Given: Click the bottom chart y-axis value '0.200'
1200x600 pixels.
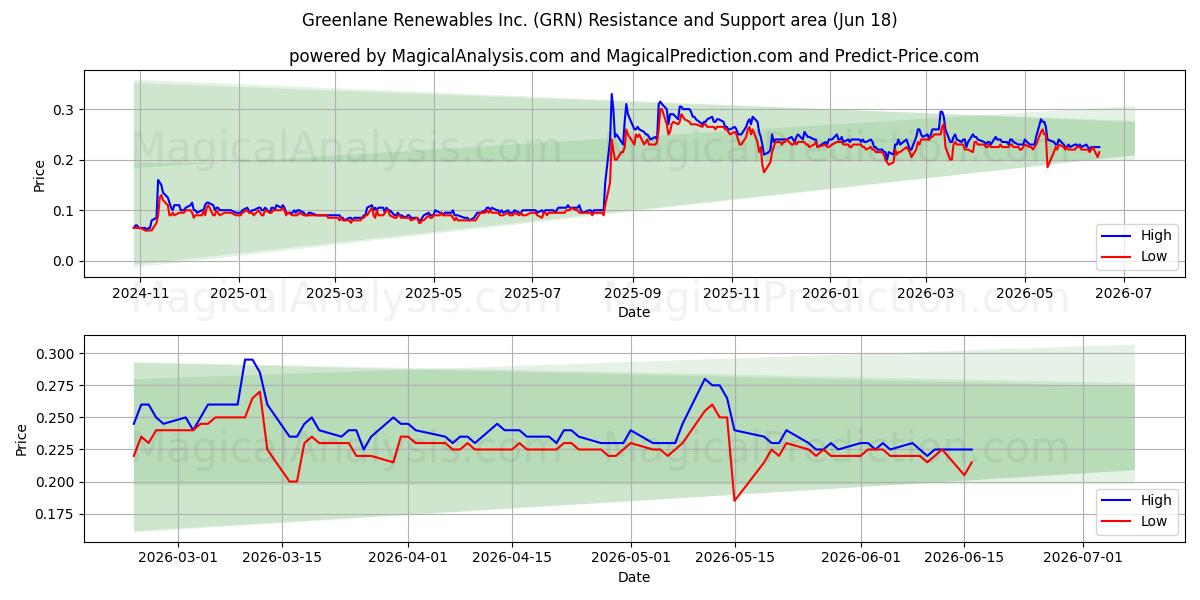Looking at the screenshot, I should click(56, 482).
